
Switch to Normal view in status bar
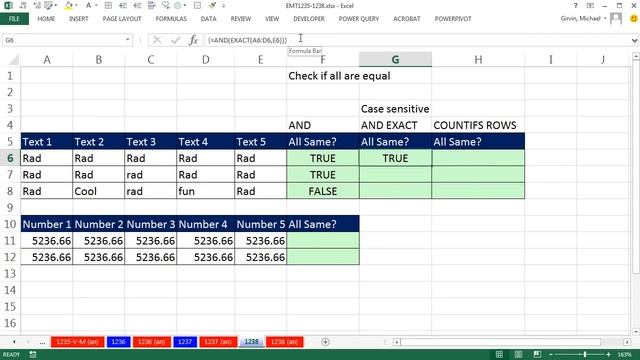point(499,354)
